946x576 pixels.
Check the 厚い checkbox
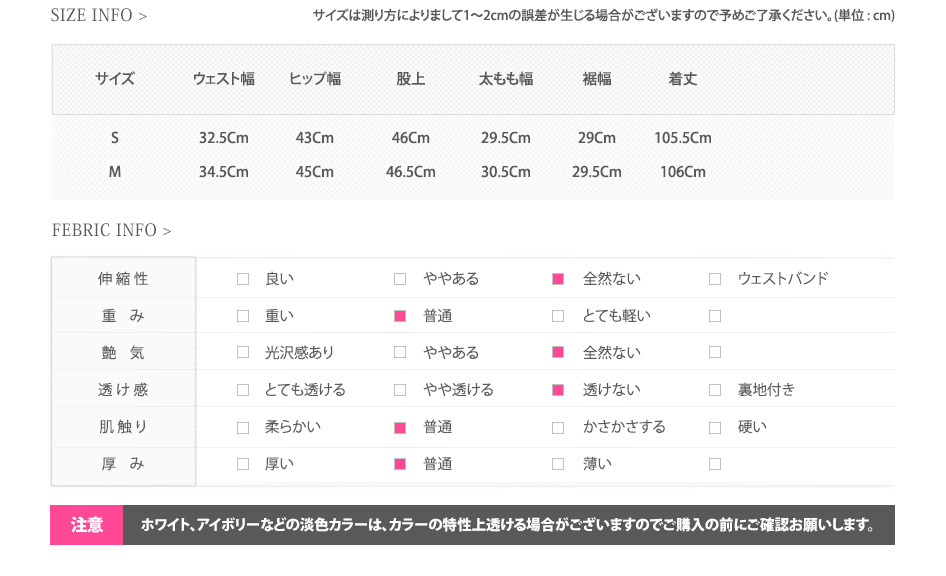(243, 464)
